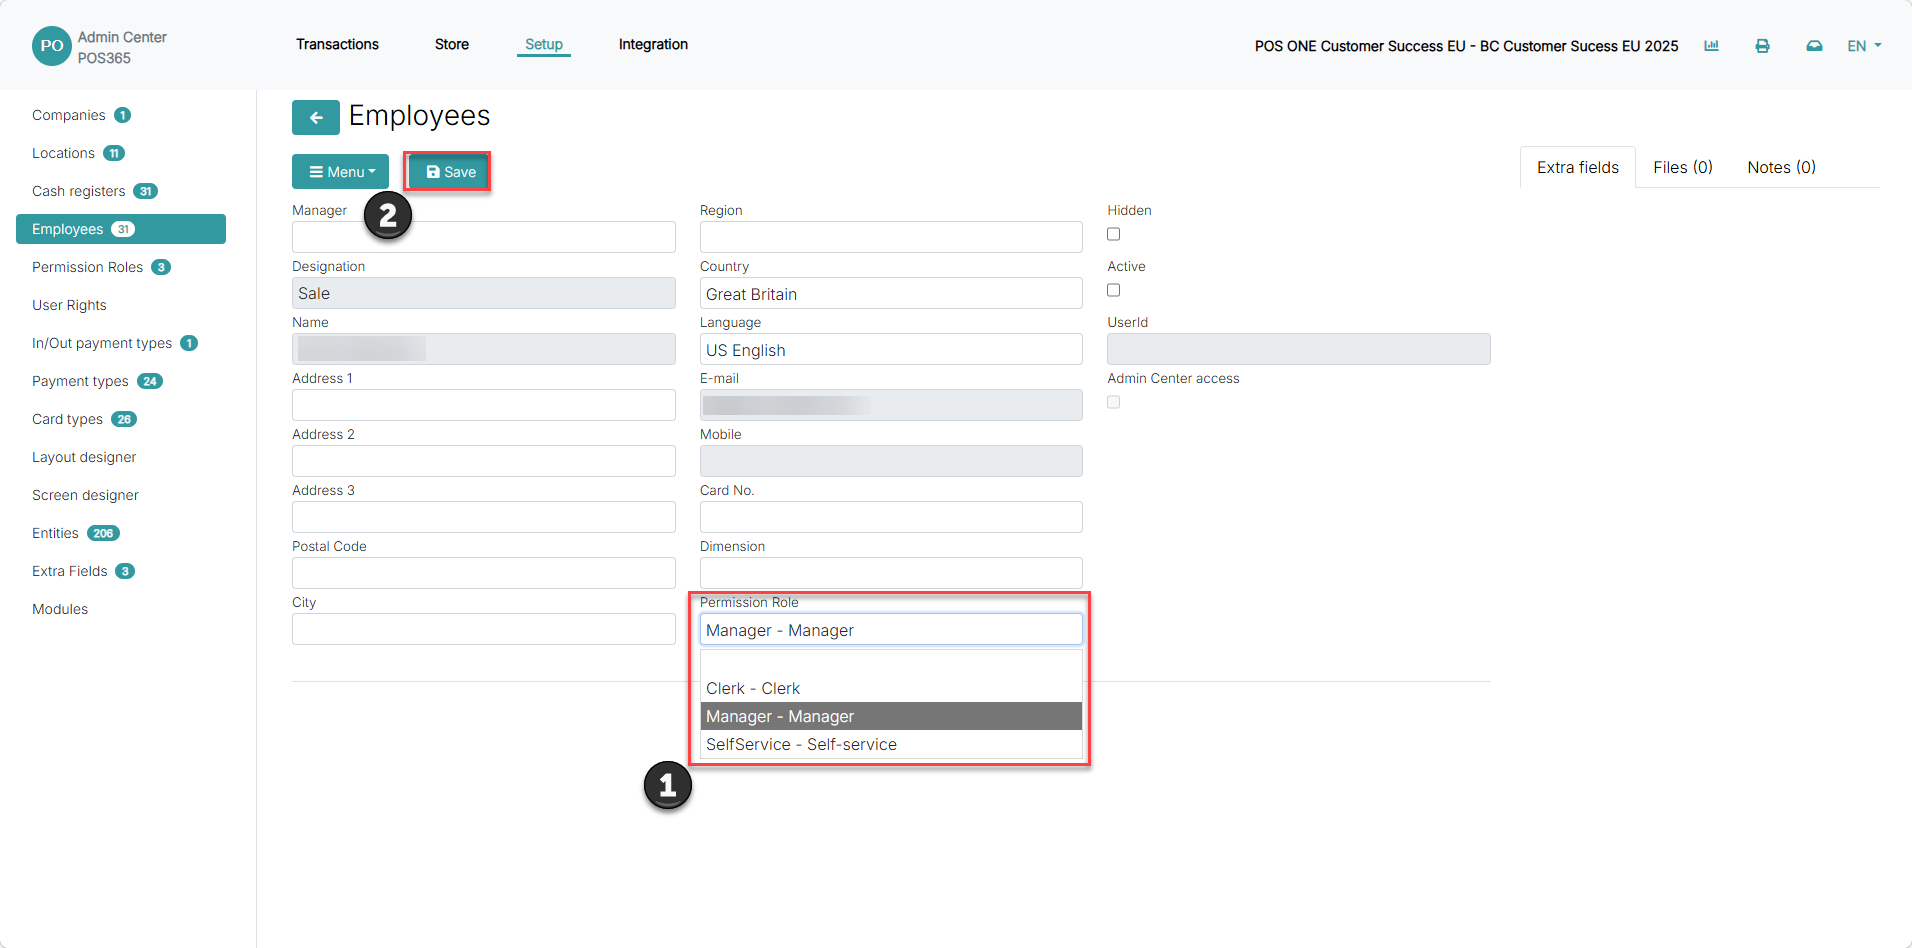Select Manager - Manager option in list
Viewport: 1912px width, 948px height.
891,716
